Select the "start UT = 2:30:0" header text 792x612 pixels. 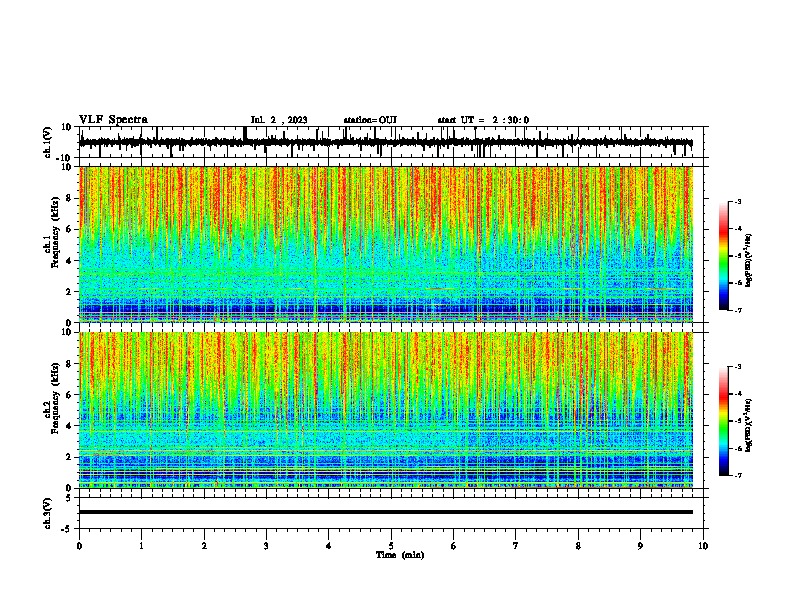(483, 120)
